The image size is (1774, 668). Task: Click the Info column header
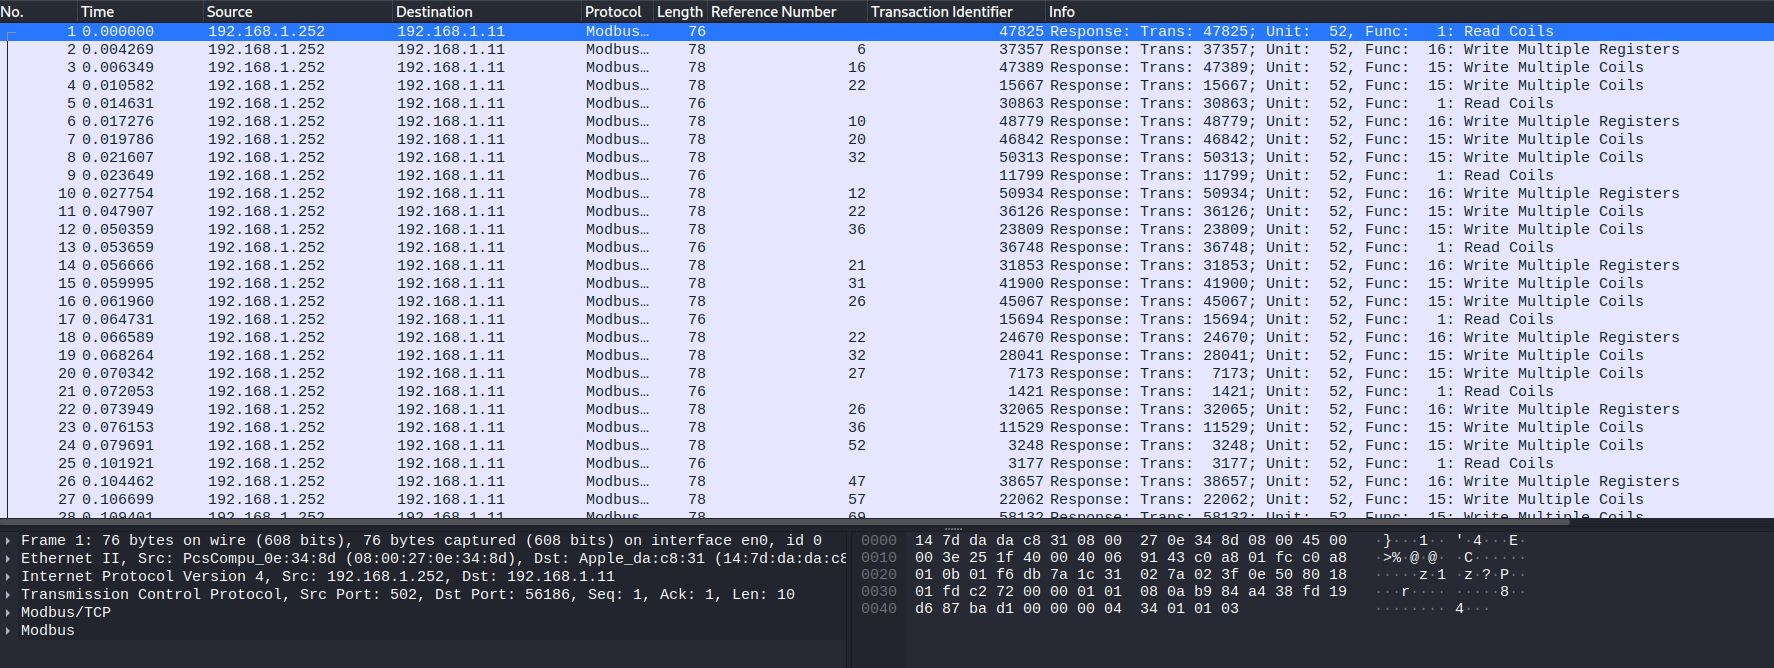pos(1409,12)
